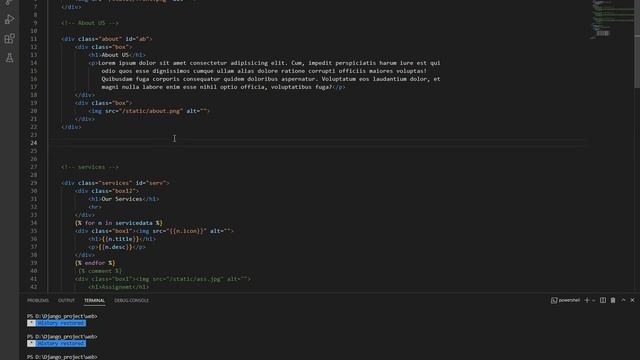Open the Extensions view
640x360 pixels.
(9, 39)
